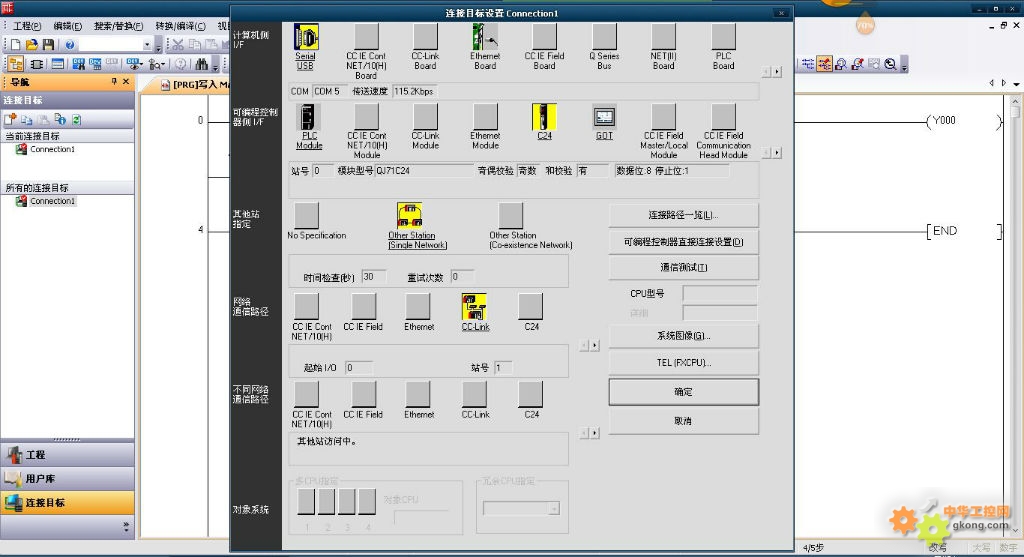Select PLC Module on PLC side
Screen dimensions: 1024x557
309,117
